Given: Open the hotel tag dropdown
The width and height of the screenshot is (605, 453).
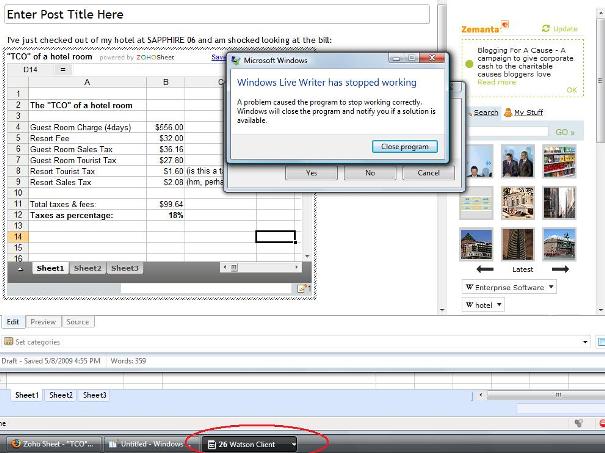Looking at the screenshot, I should [x=499, y=304].
